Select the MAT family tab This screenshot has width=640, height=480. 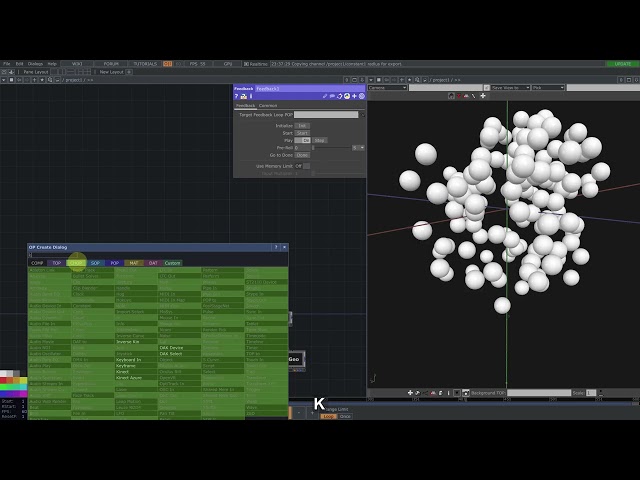click(134, 263)
